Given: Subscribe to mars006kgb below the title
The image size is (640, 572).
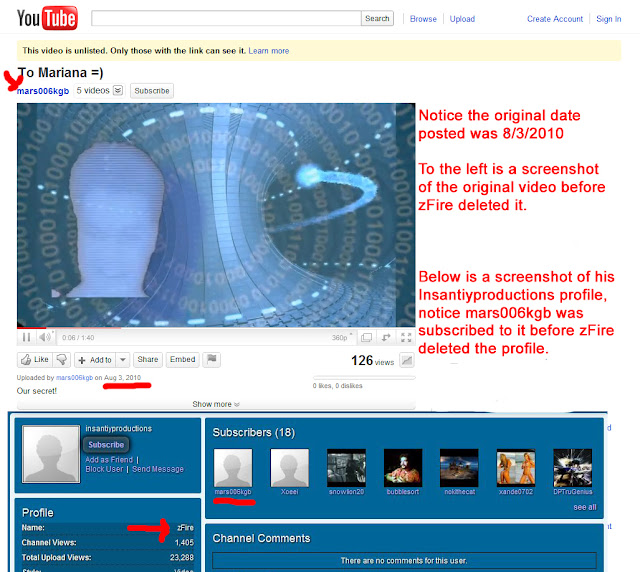Looking at the screenshot, I should point(152,91).
